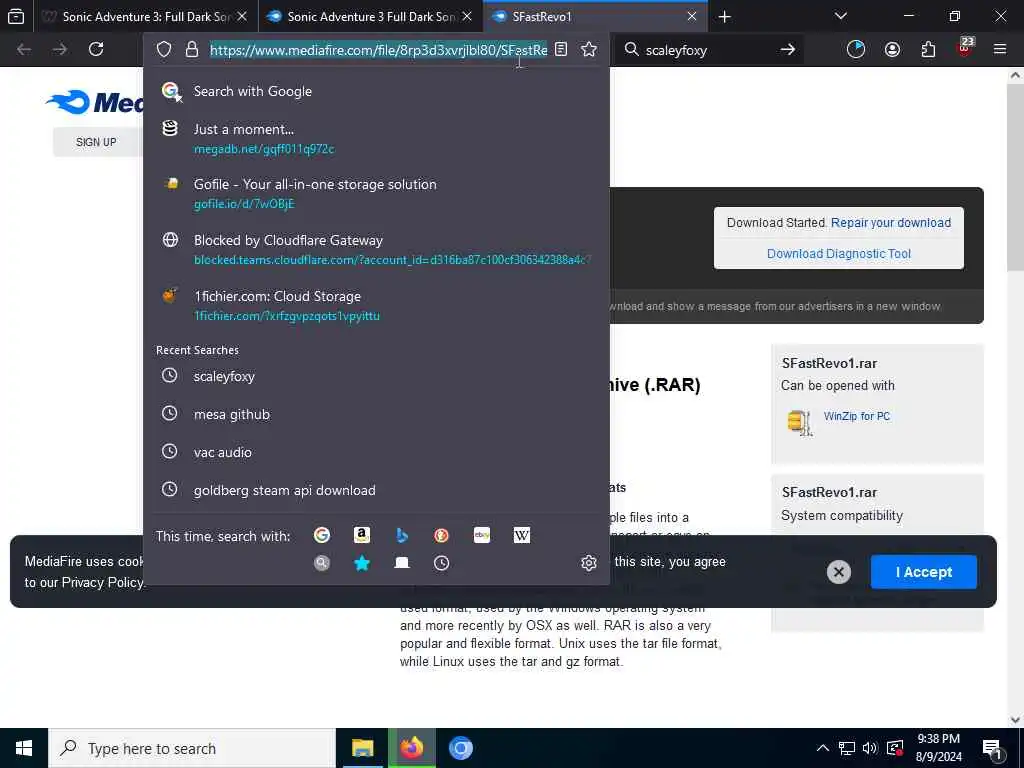
Task: Open the Windows Start menu
Action: click(24, 748)
